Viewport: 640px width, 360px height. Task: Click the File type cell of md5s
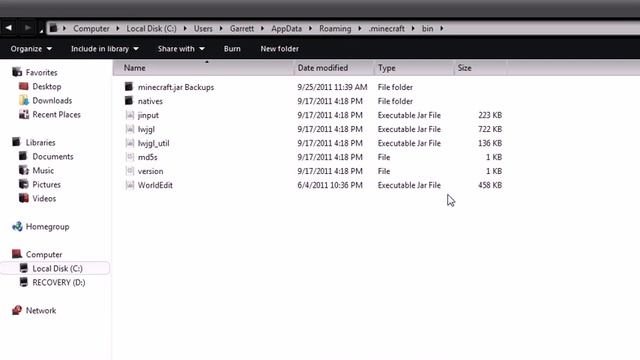point(384,157)
